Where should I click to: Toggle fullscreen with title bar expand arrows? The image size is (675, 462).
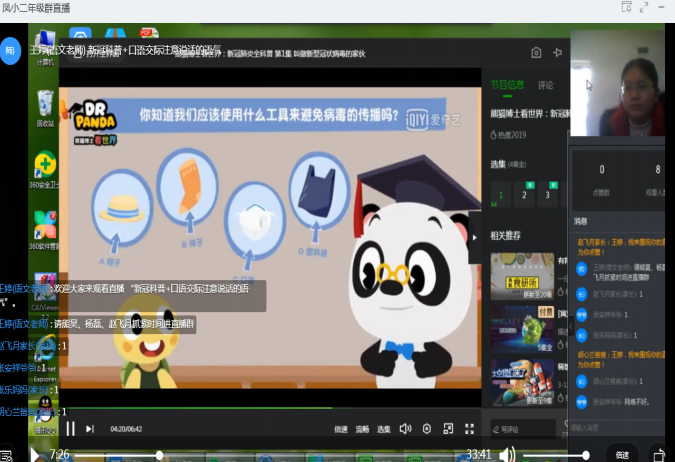(x=644, y=7)
